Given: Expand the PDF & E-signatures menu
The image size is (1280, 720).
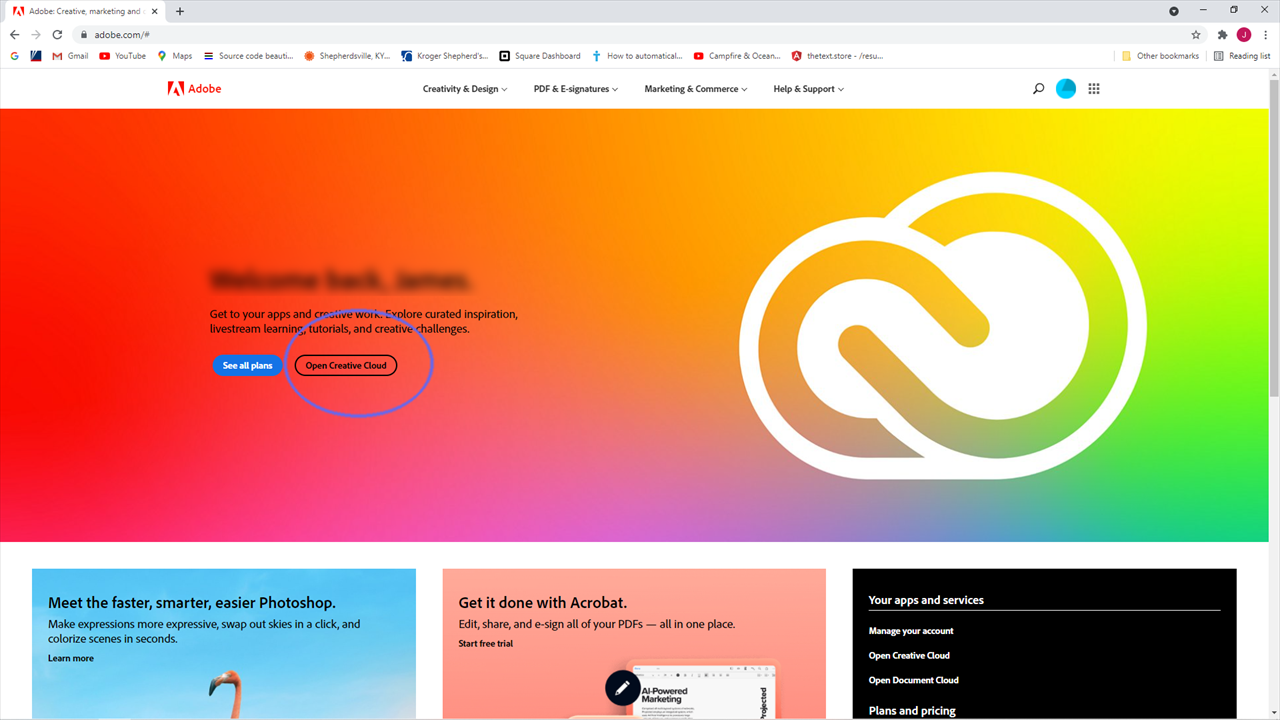Looking at the screenshot, I should click(576, 89).
